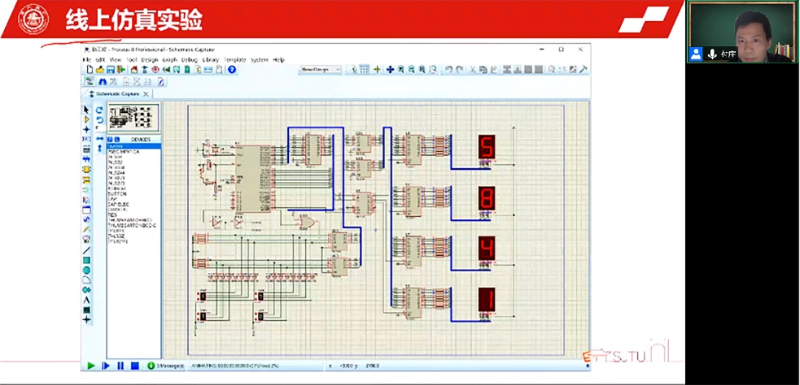The image size is (800, 385).
Task: Stop the simulation with Stop button
Action: 135,366
